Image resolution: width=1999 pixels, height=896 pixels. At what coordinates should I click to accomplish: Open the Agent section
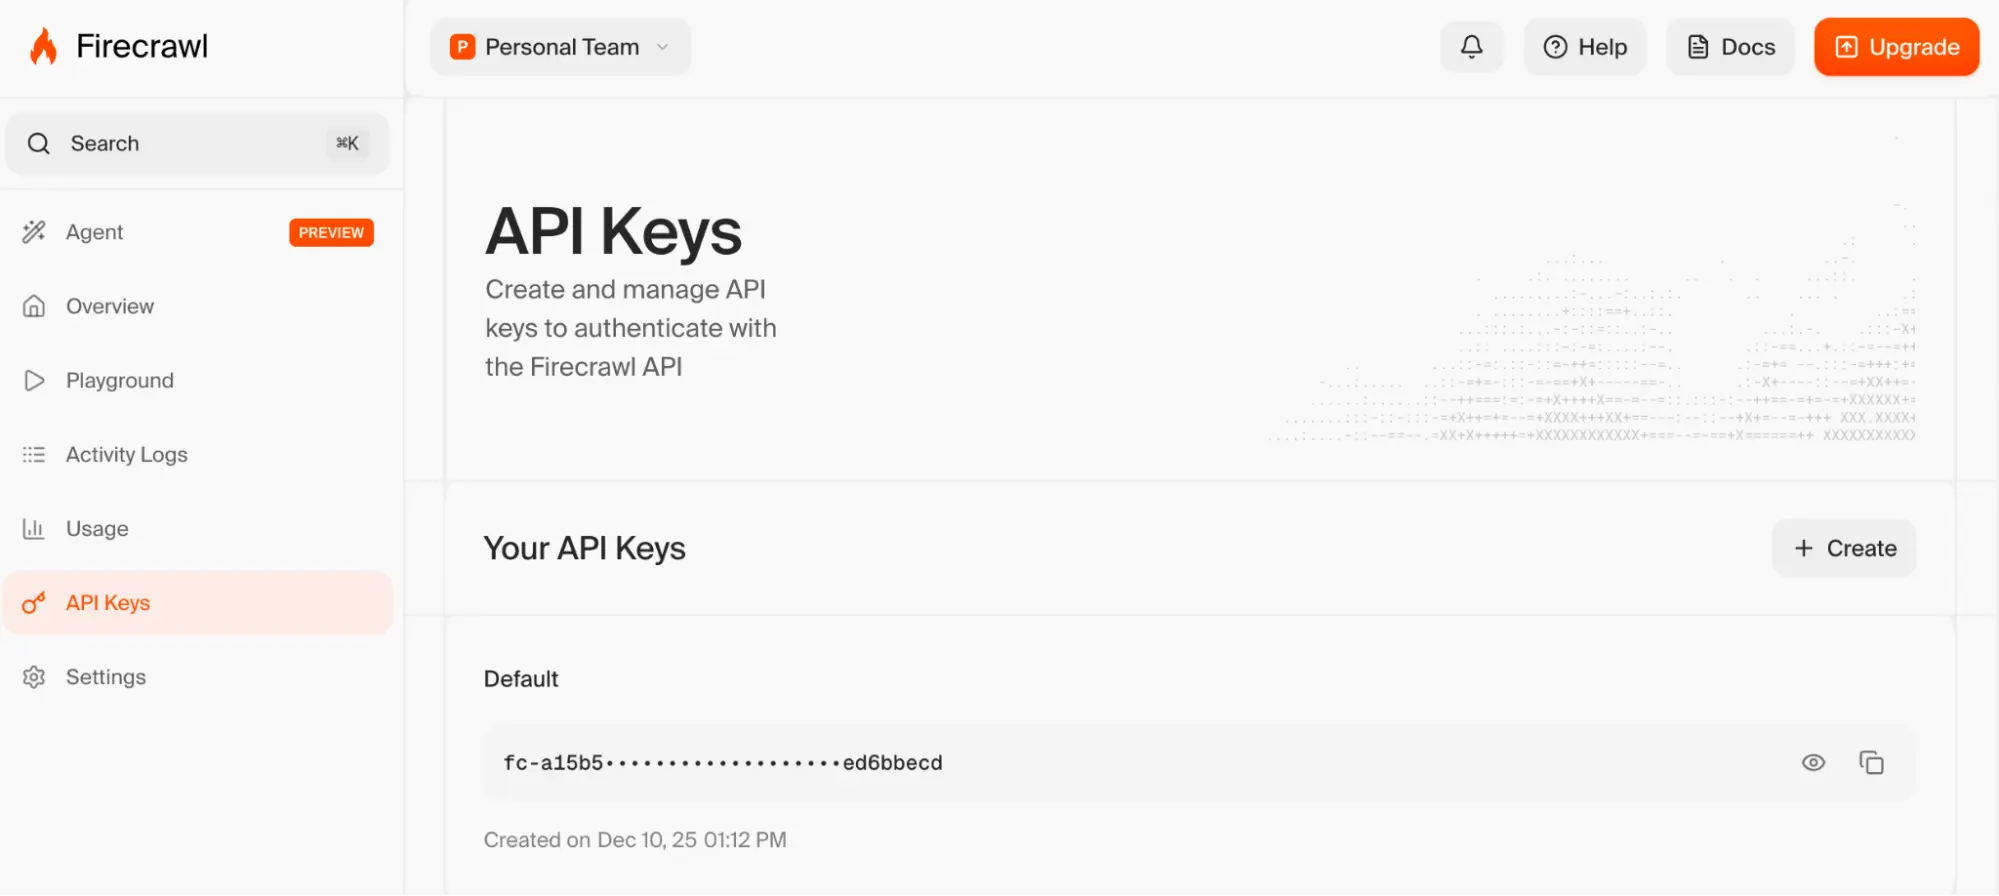(x=94, y=231)
